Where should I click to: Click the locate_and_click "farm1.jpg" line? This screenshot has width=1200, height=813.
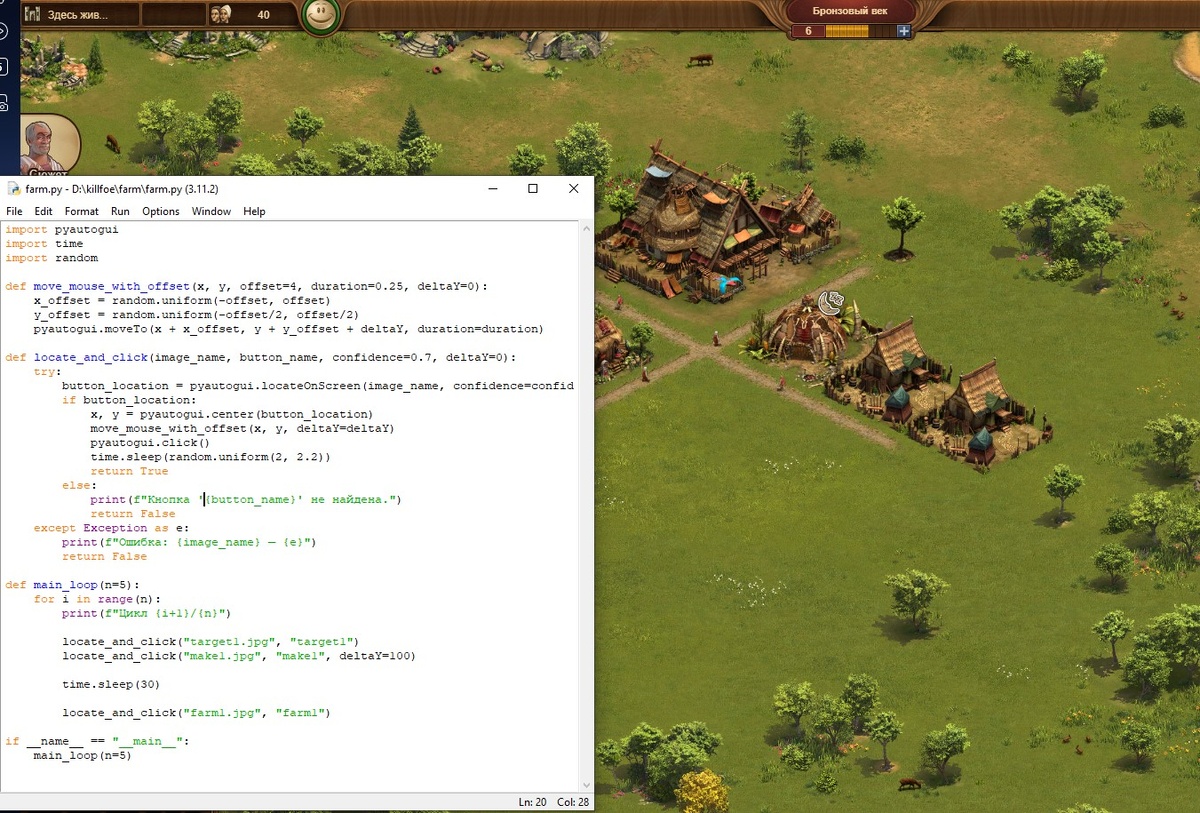point(196,713)
